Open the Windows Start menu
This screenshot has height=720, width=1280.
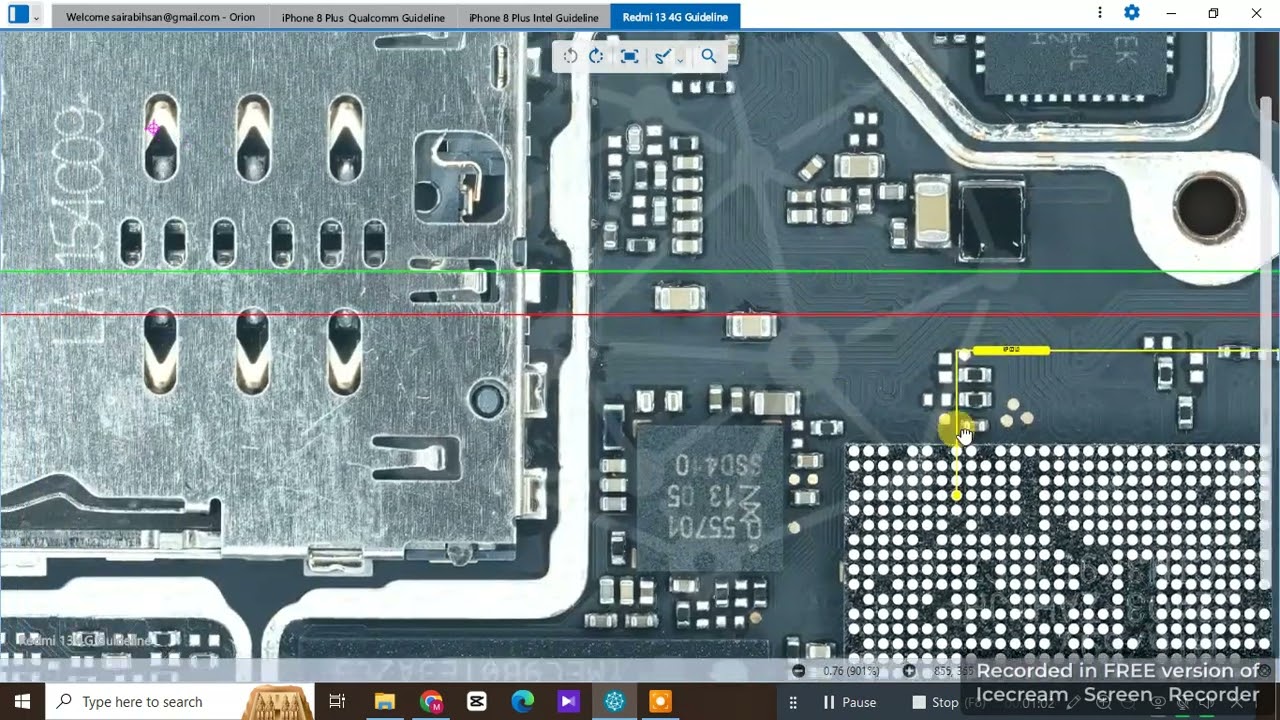(x=22, y=702)
